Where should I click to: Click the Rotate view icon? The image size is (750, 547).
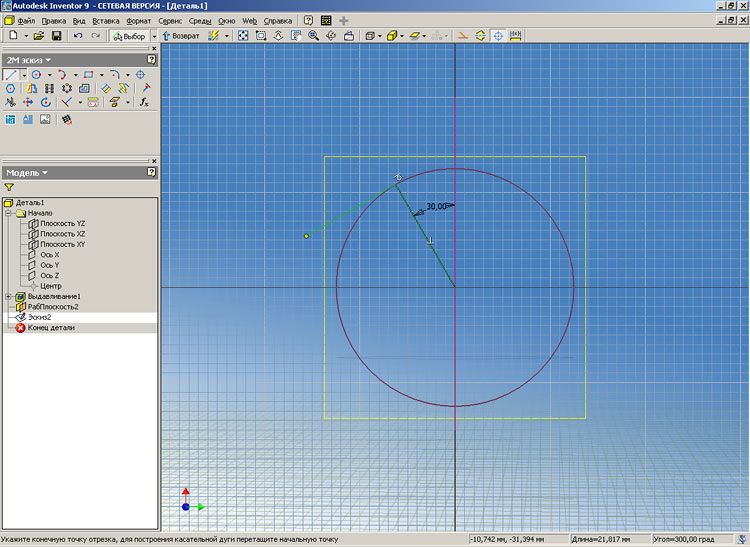[x=331, y=35]
